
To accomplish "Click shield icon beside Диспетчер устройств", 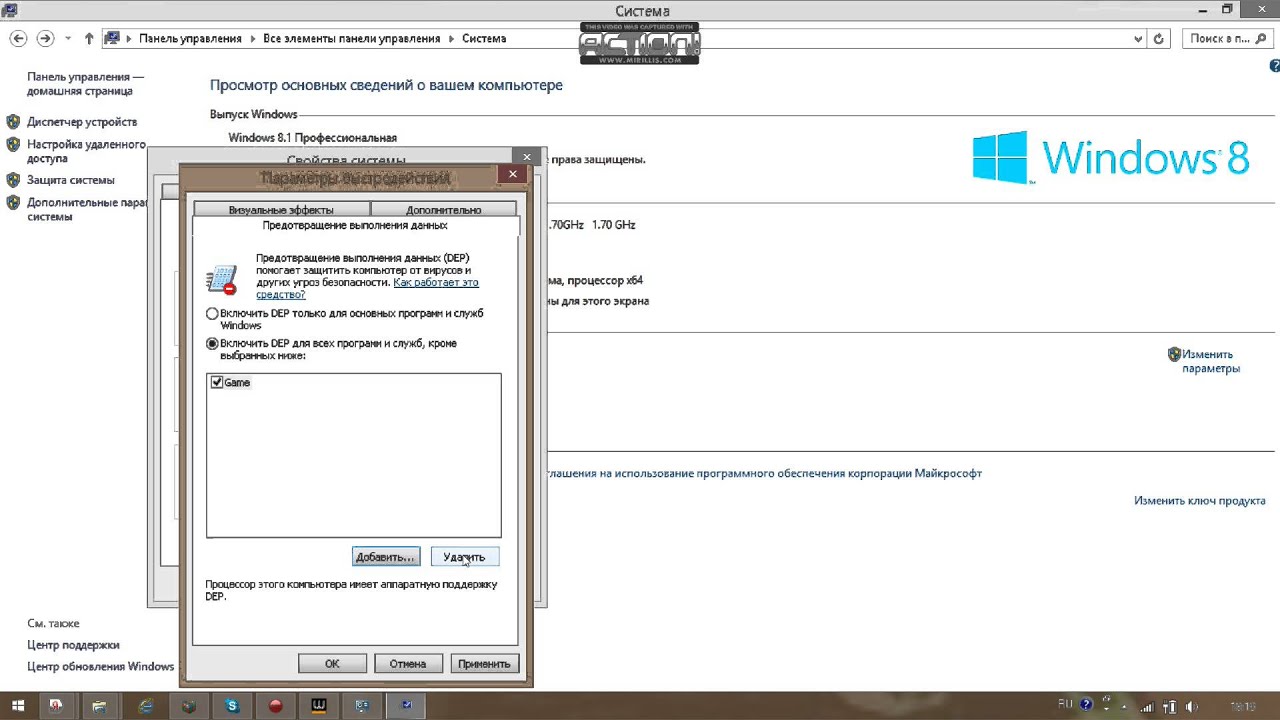I will pyautogui.click(x=13, y=122).
